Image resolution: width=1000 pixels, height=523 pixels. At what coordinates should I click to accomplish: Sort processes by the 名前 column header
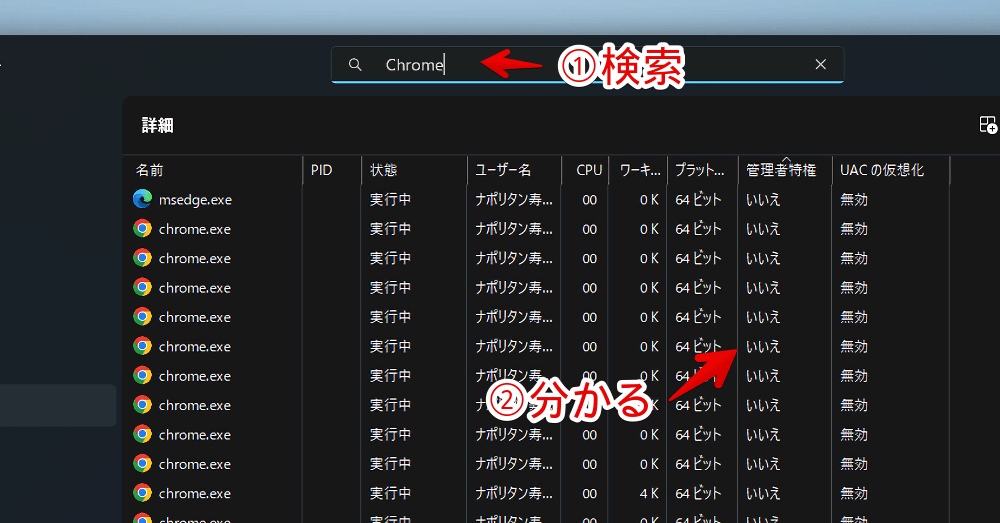150,171
